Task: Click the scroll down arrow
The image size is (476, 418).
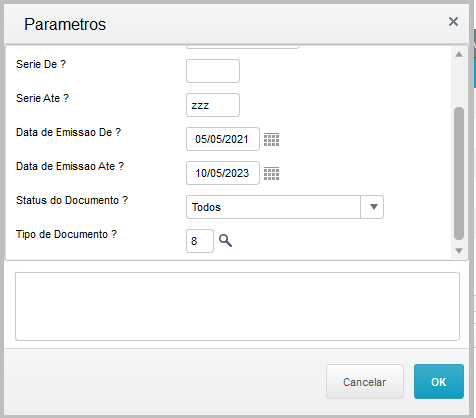Action: 459,251
